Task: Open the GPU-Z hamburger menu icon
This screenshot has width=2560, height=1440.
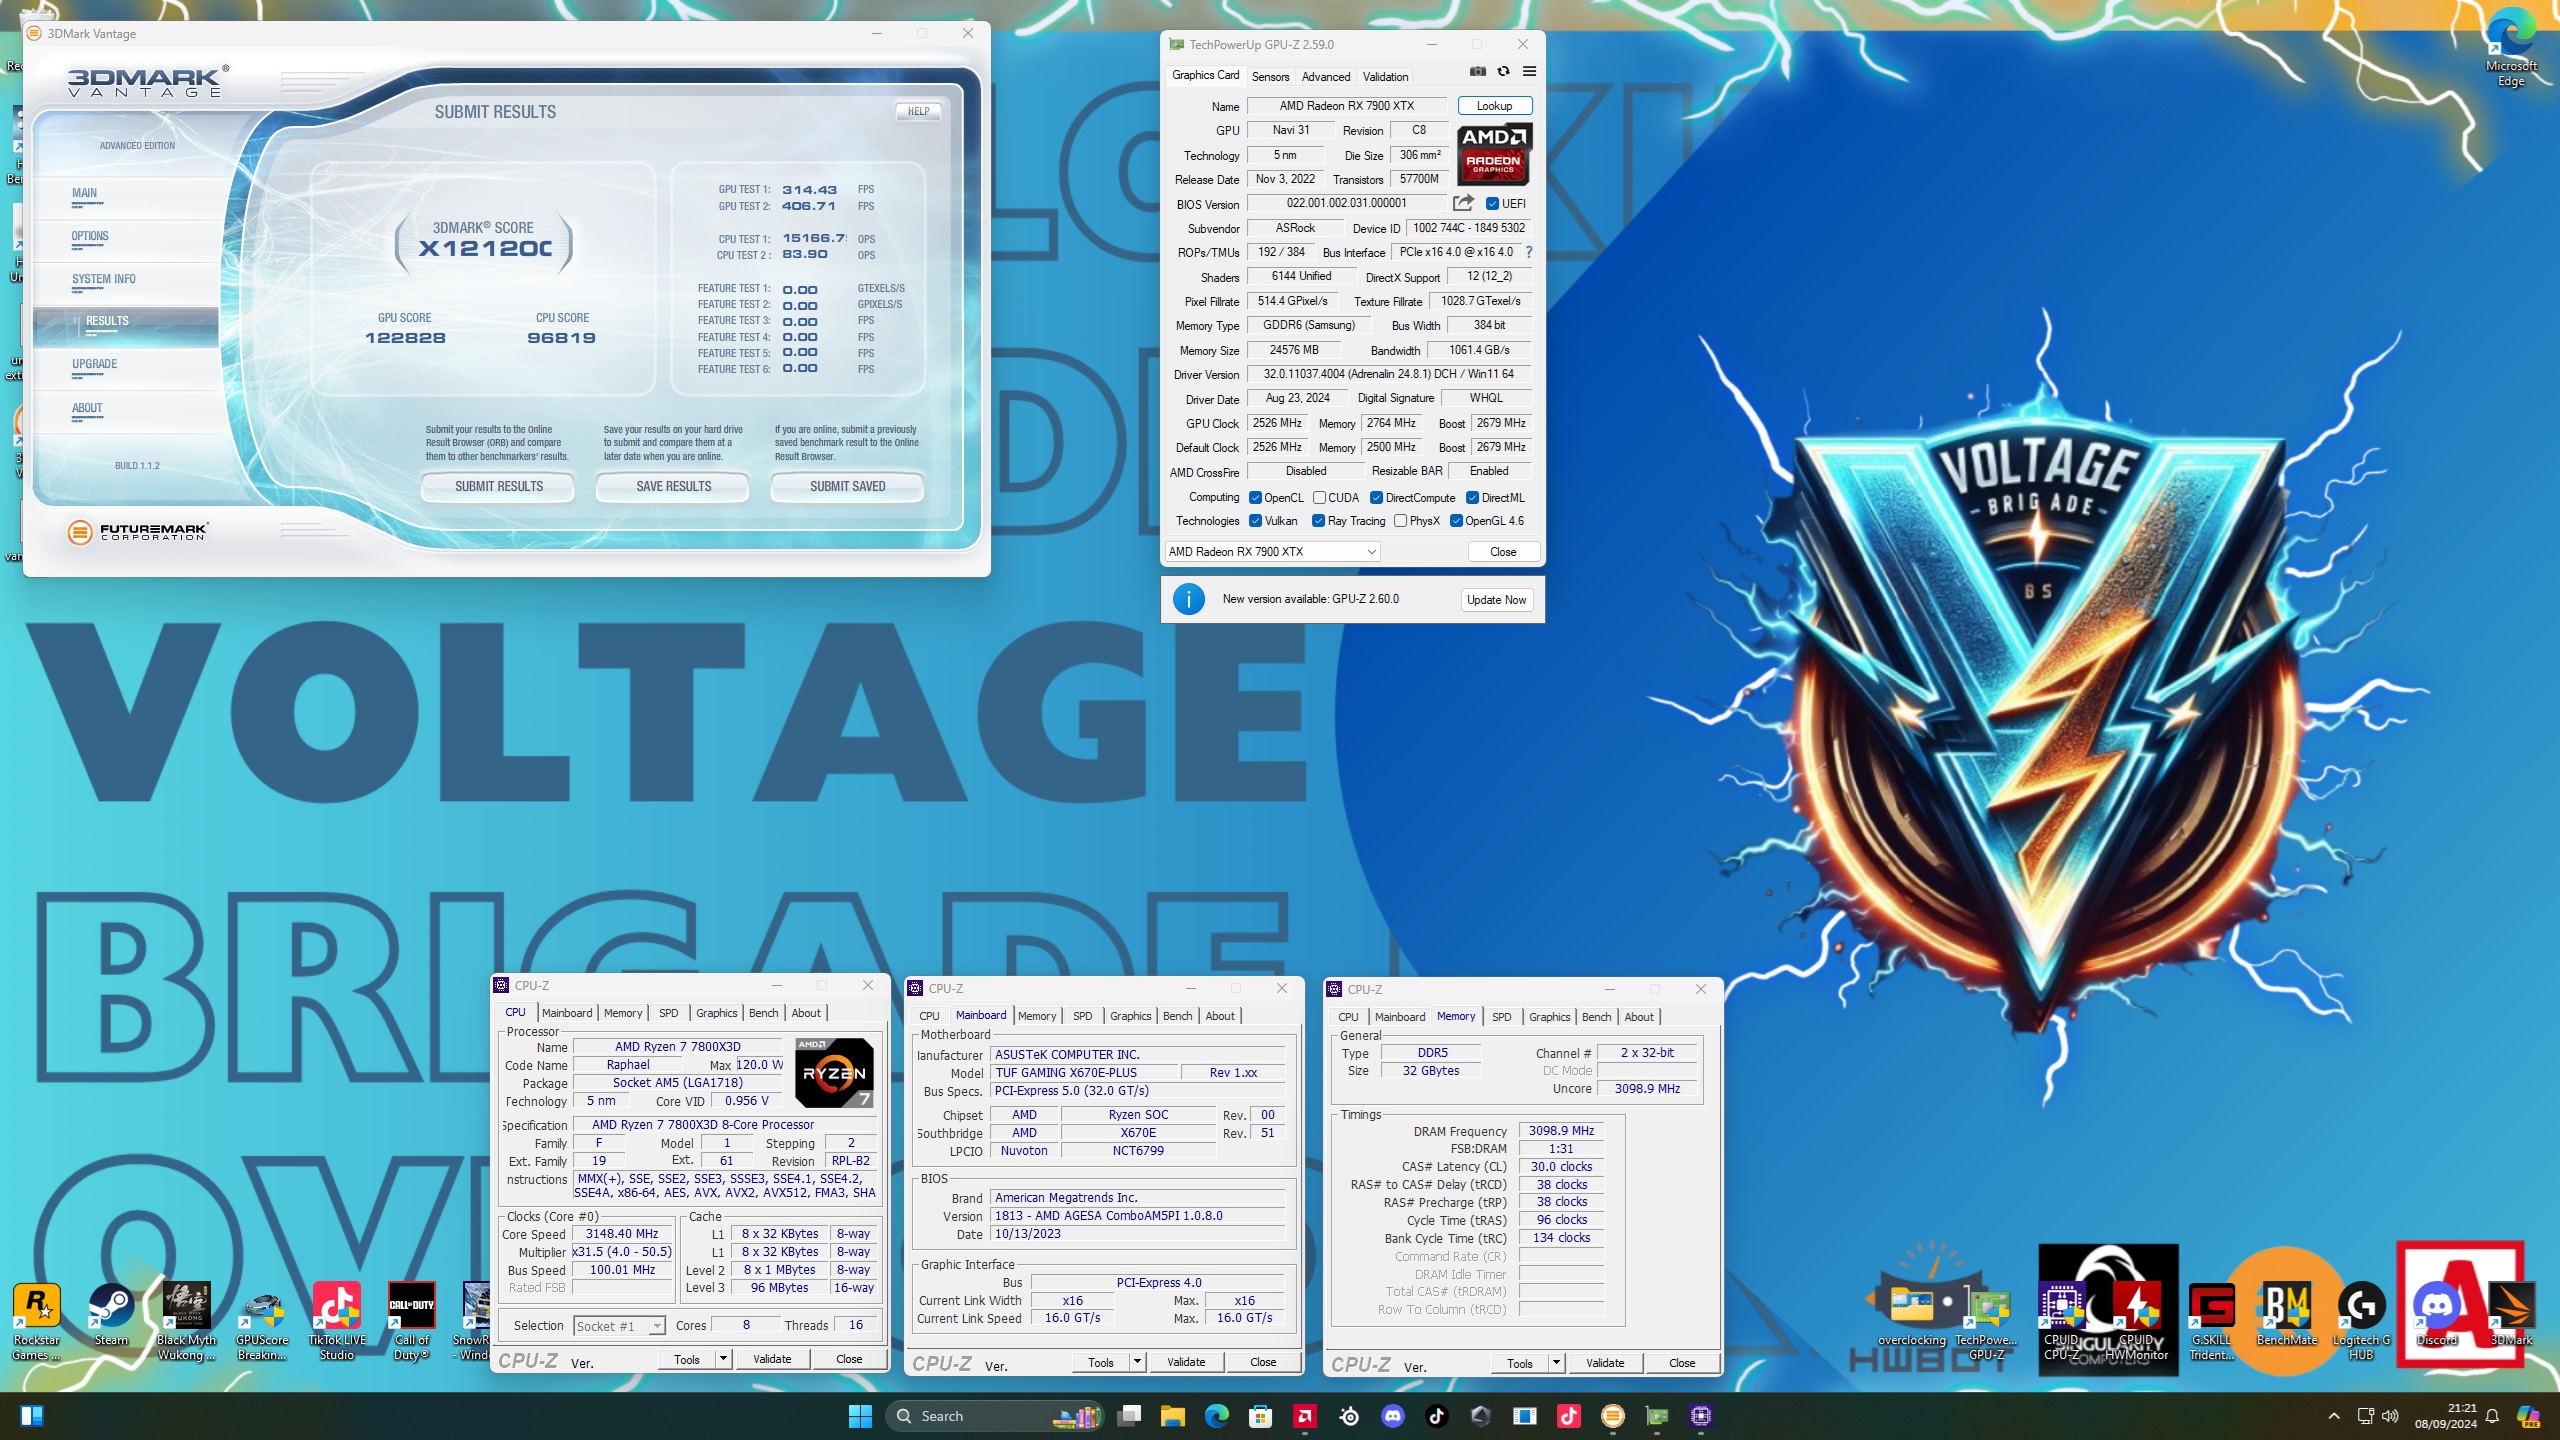Action: click(x=1529, y=71)
